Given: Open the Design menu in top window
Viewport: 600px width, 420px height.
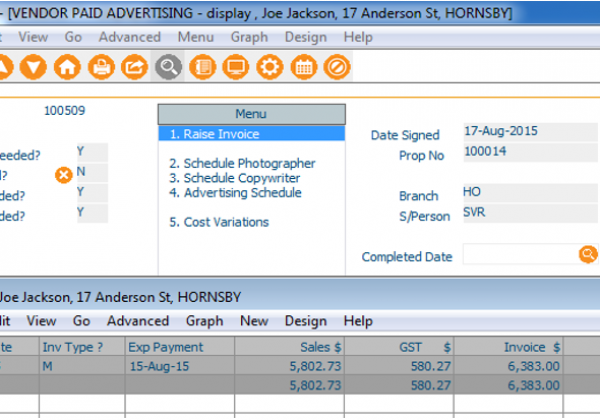Looking at the screenshot, I should pyautogui.click(x=306, y=37).
